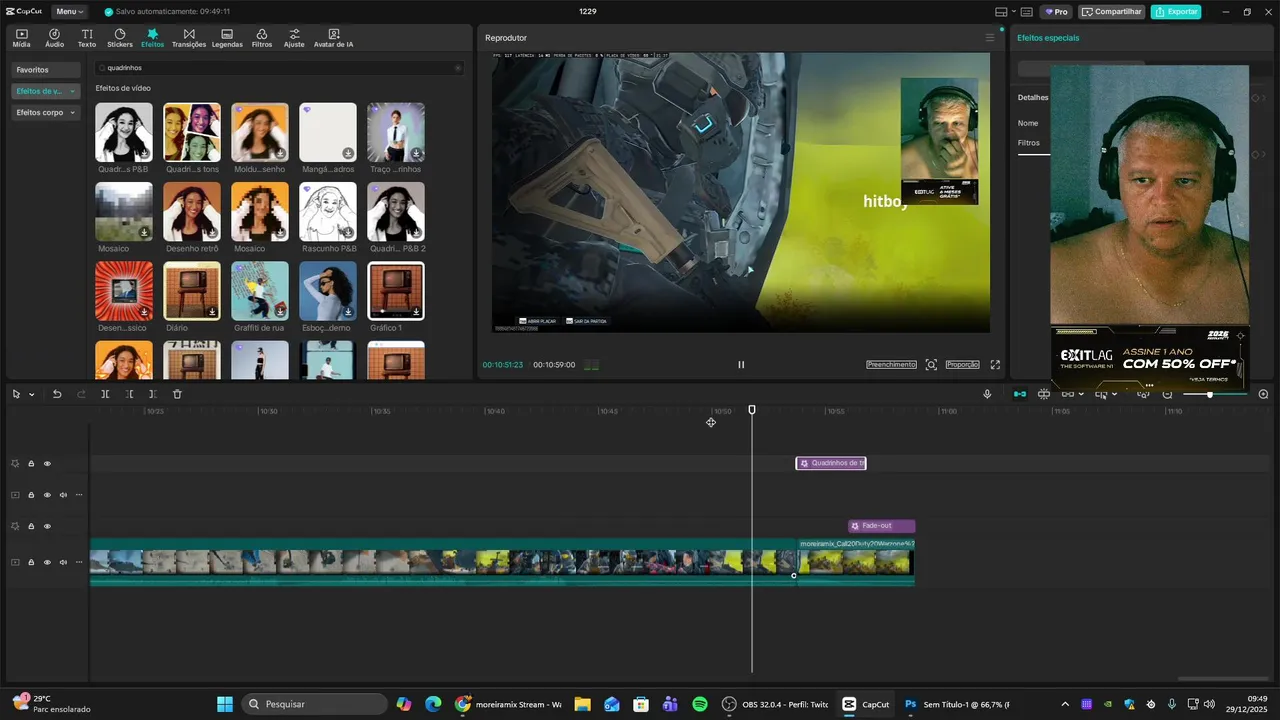Viewport: 1280px width, 720px height.
Task: Select the Desenho retrô effect thumbnail
Action: point(192,211)
